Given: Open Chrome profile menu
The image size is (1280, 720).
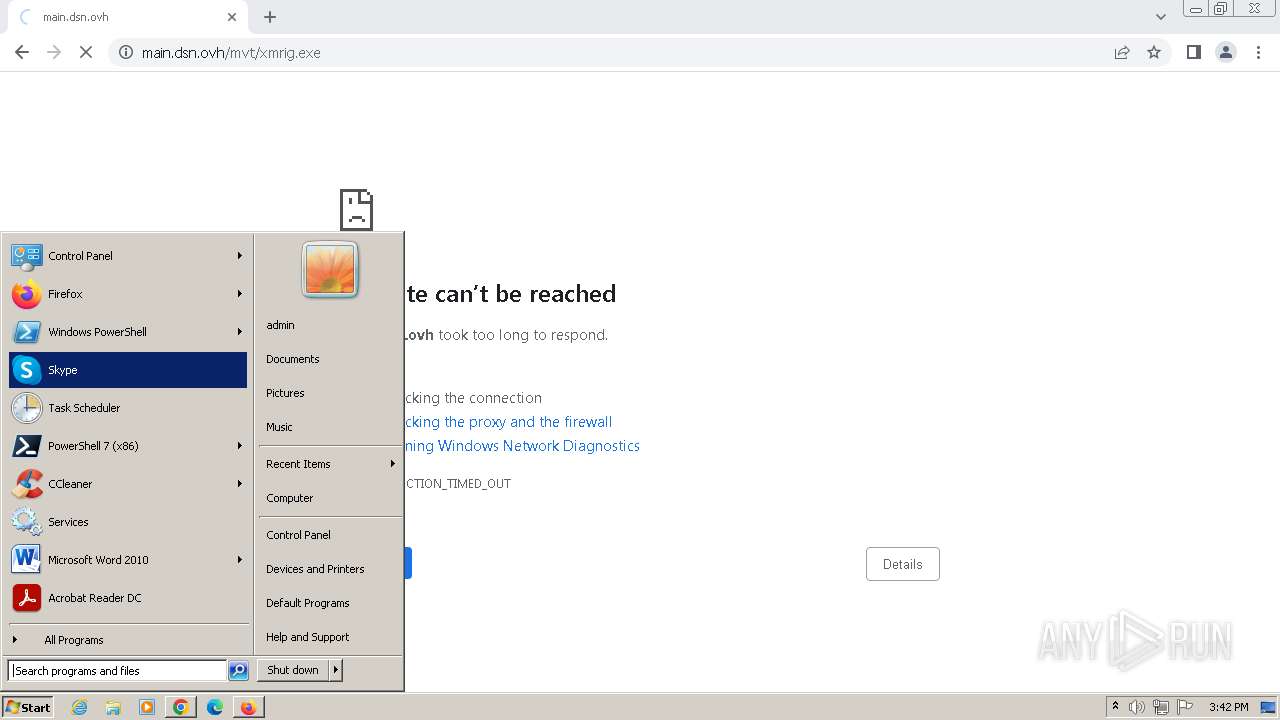Looking at the screenshot, I should [x=1226, y=52].
